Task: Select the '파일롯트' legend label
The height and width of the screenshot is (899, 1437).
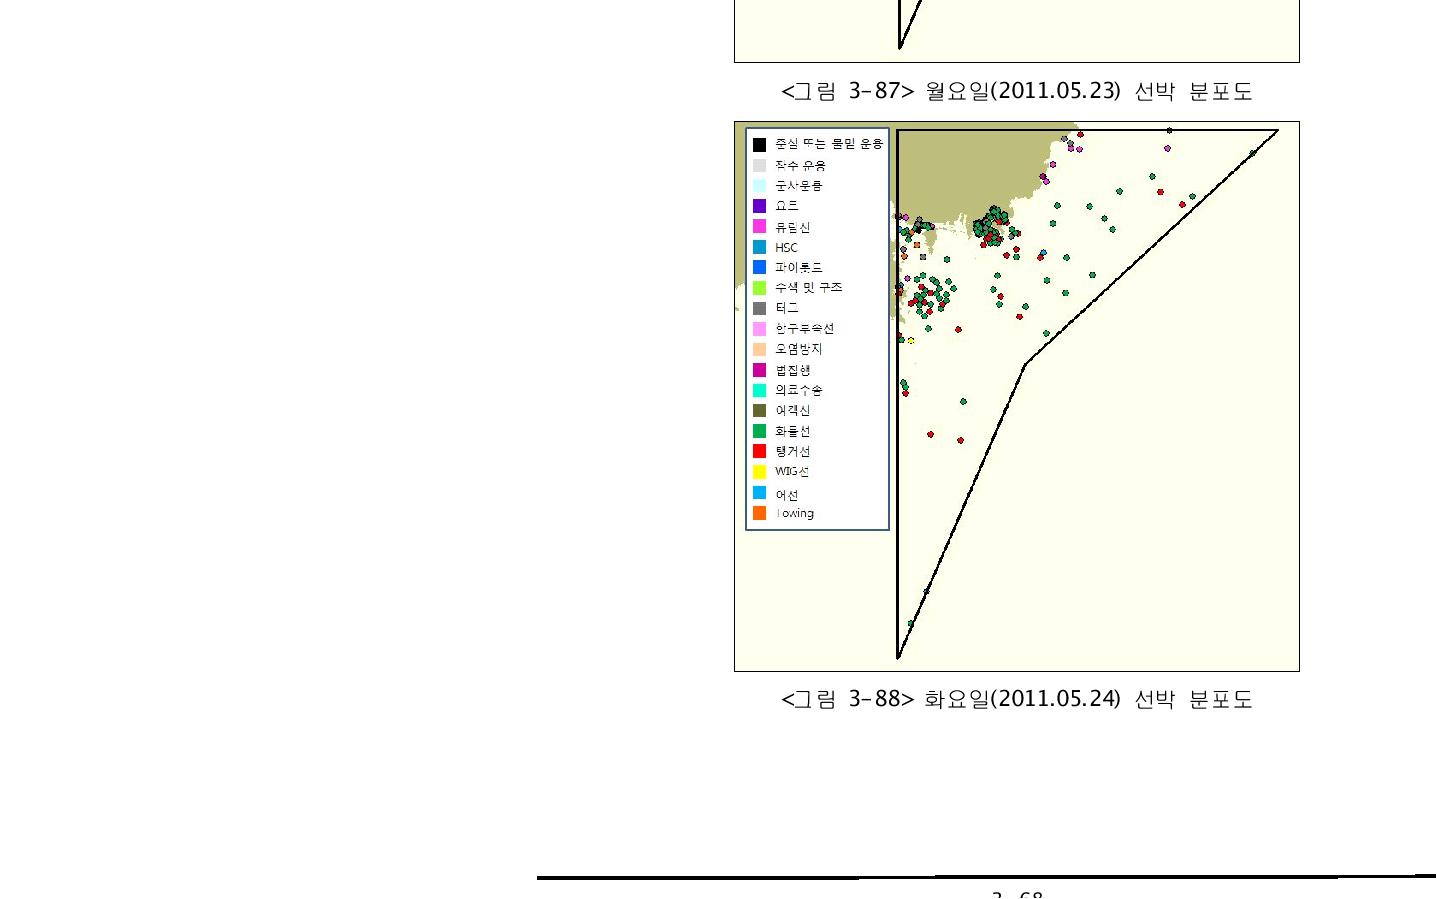Action: (799, 268)
